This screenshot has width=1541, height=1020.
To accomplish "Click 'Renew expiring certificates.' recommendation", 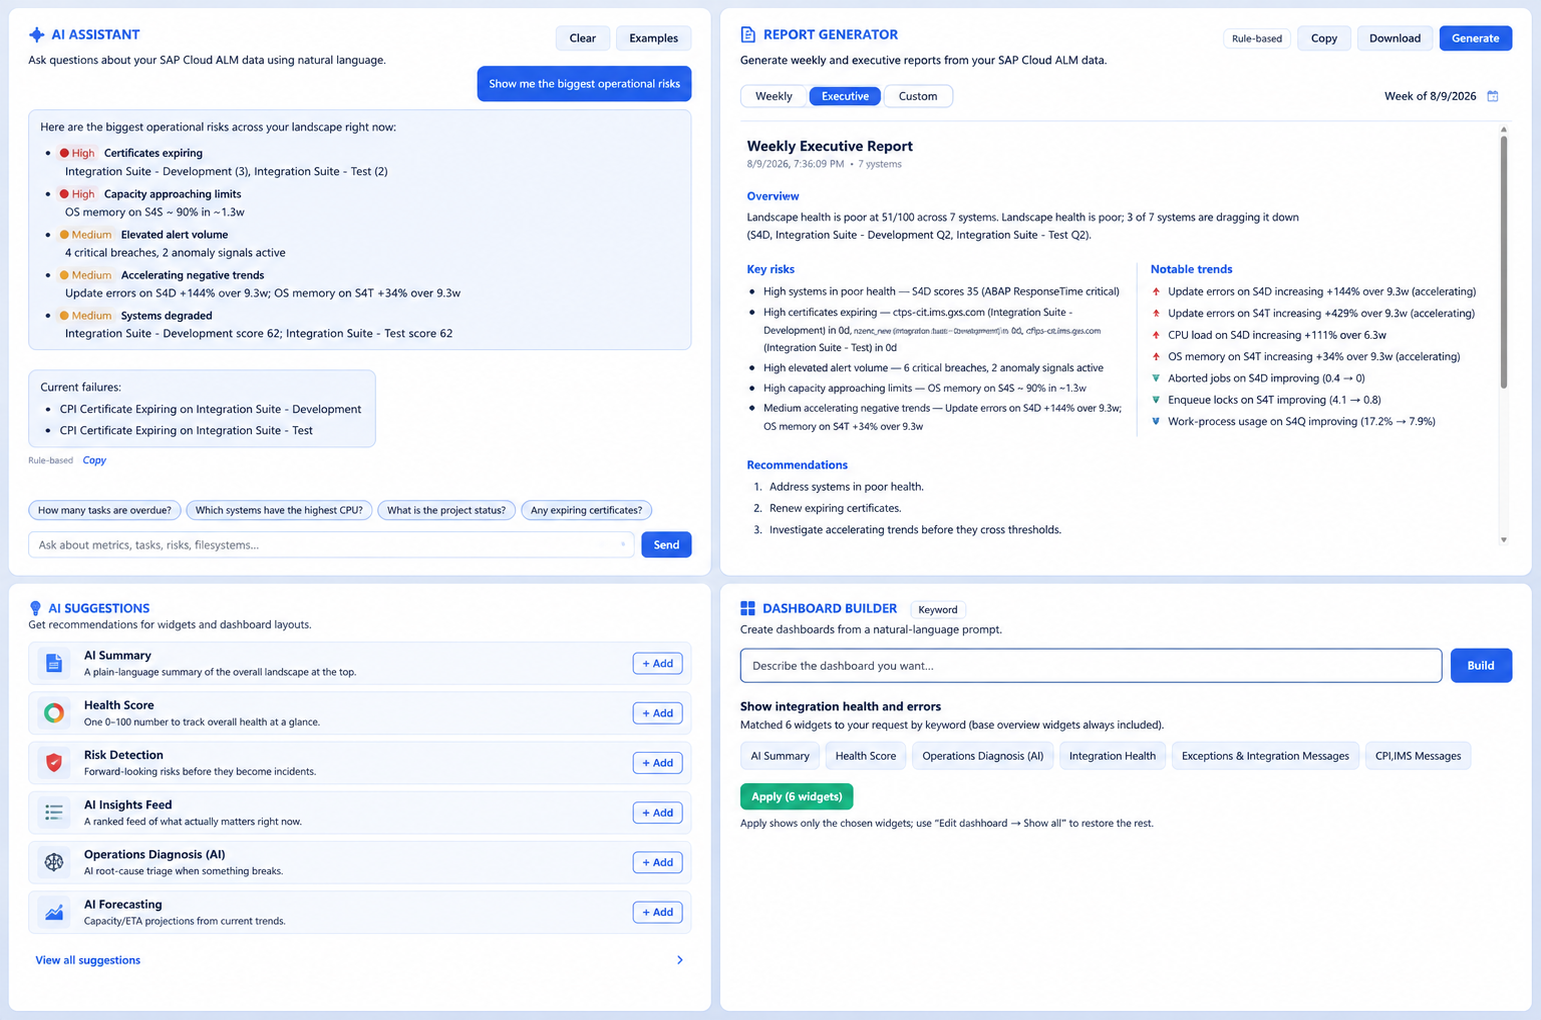I will coord(835,508).
